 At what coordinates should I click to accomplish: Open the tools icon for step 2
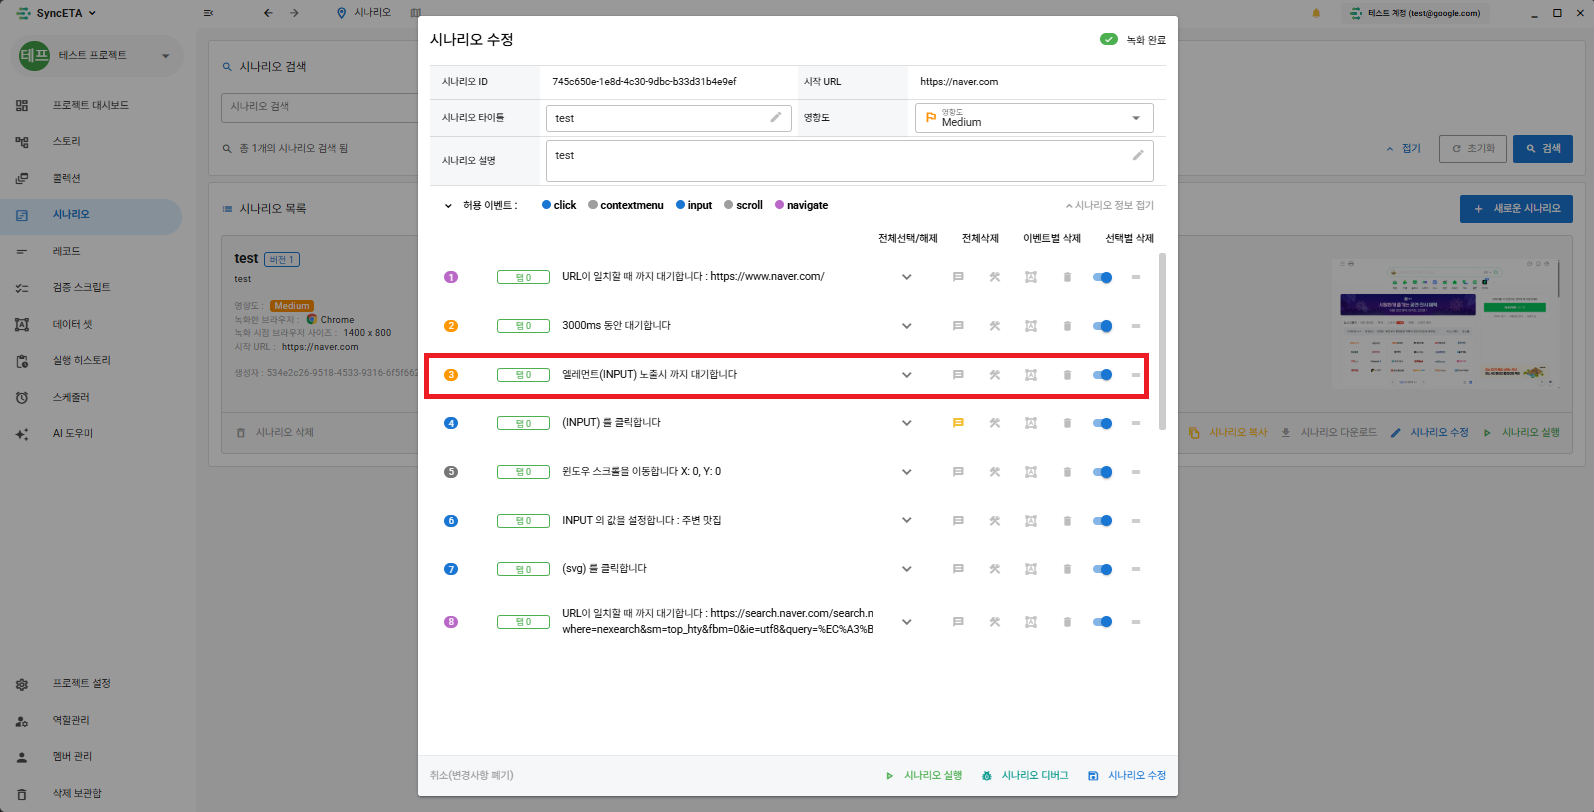pos(995,326)
